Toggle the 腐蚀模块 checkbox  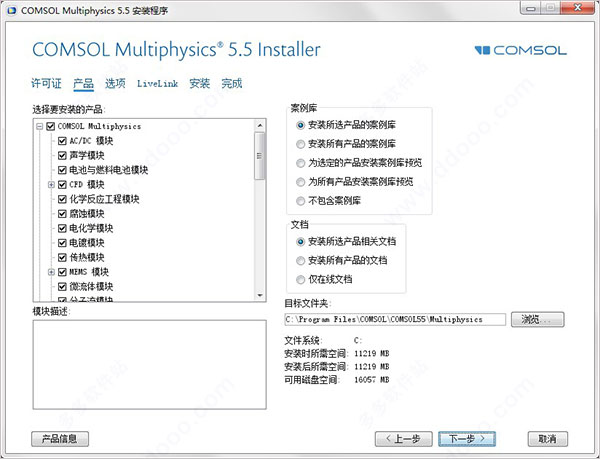[x=62, y=213]
